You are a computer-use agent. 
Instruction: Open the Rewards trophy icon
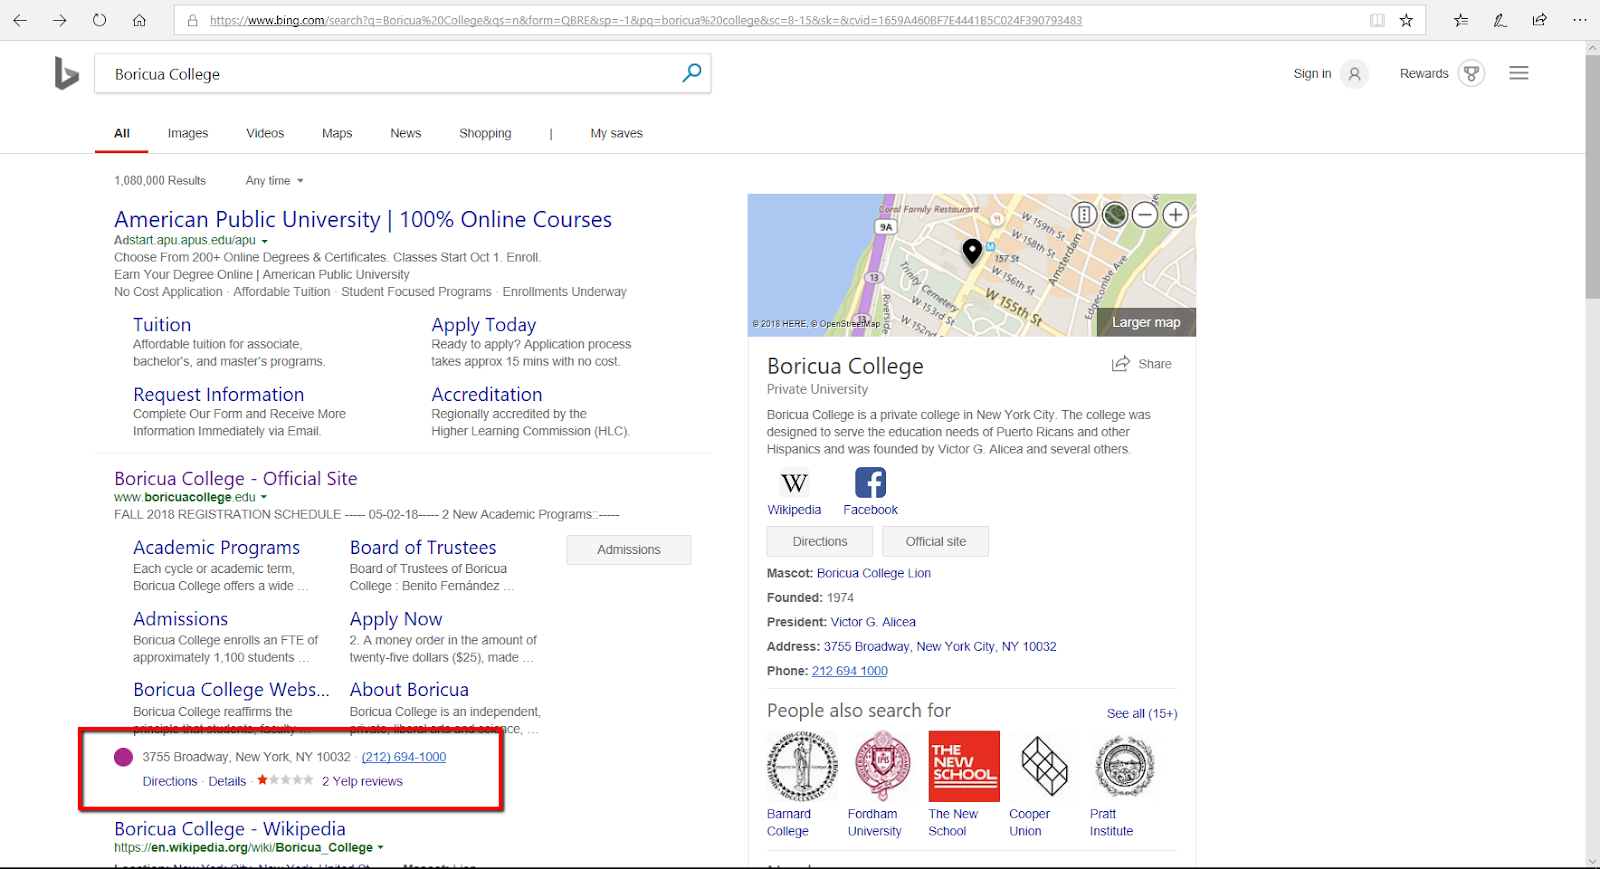pyautogui.click(x=1471, y=73)
